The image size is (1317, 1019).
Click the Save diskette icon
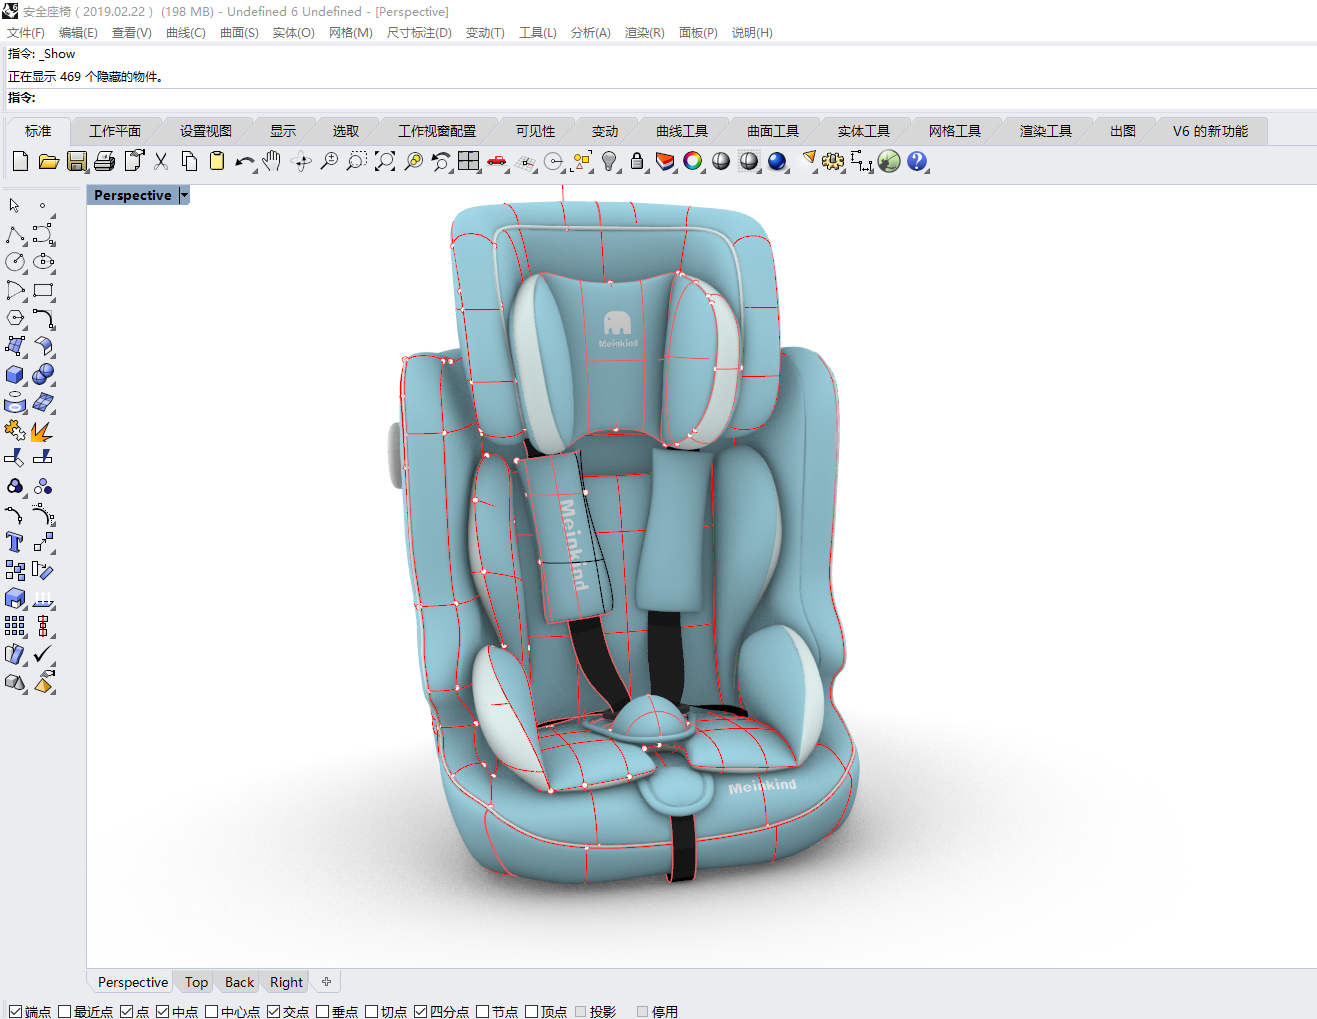click(76, 161)
